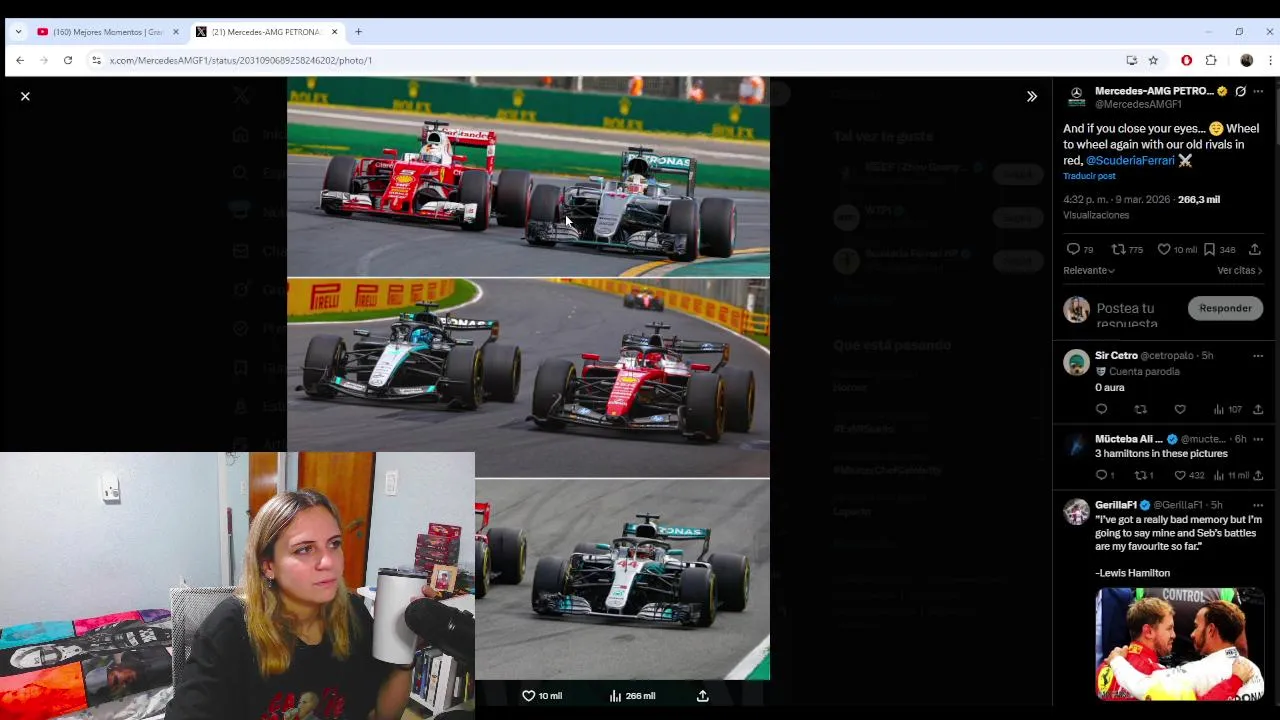Viewport: 1280px width, 720px height.
Task: Open the Relevante sort dropdown
Action: (x=1089, y=270)
